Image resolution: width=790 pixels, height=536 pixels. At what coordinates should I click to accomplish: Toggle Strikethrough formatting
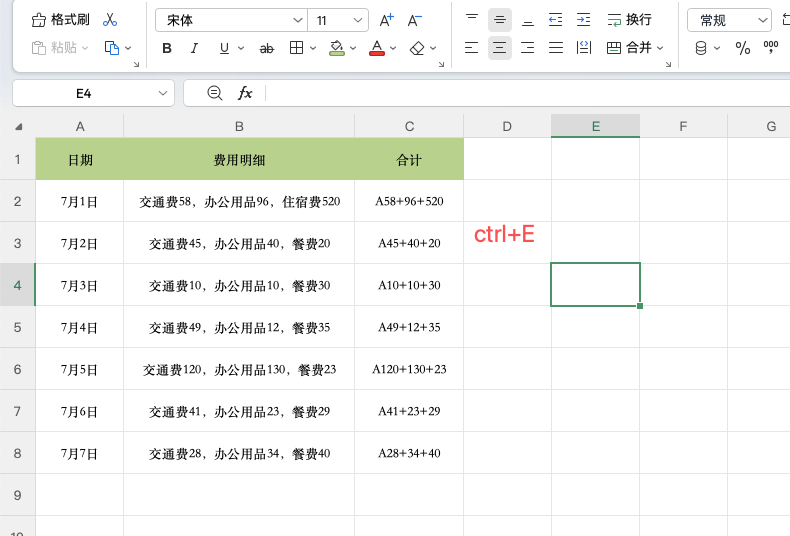click(x=267, y=48)
